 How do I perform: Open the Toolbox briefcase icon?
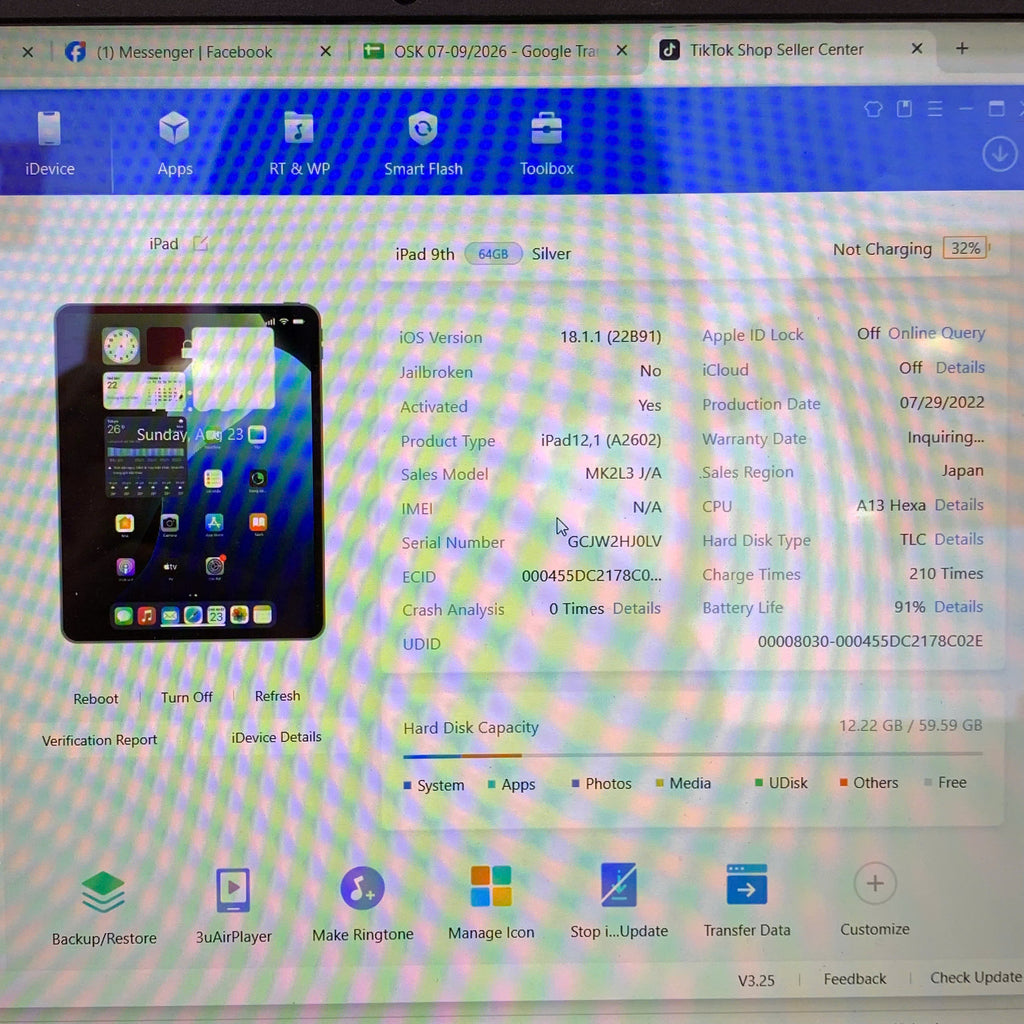pyautogui.click(x=547, y=128)
